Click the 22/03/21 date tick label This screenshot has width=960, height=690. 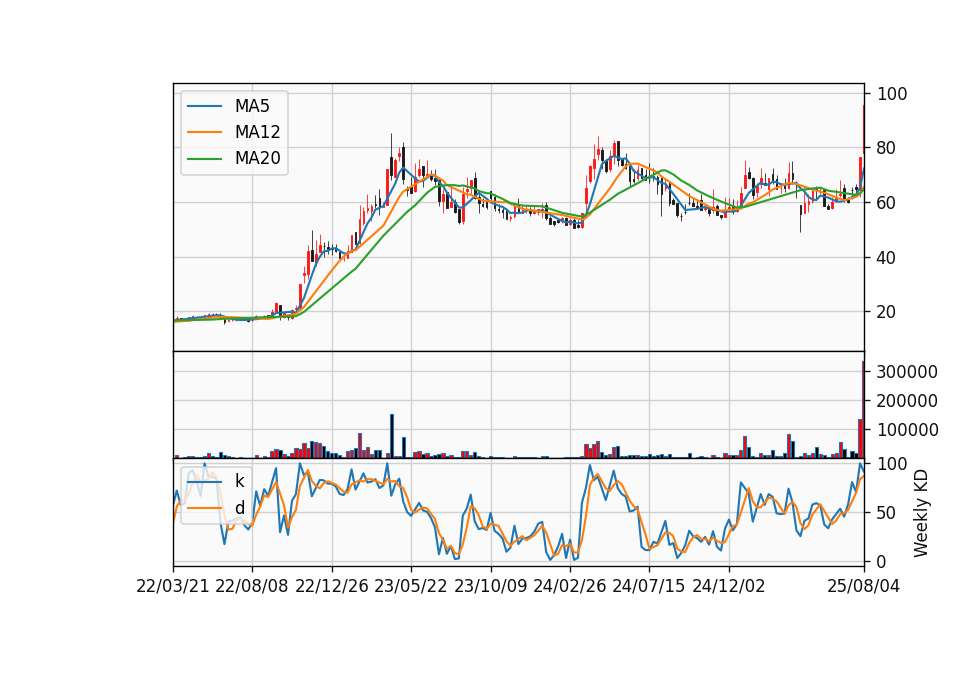[x=173, y=587]
